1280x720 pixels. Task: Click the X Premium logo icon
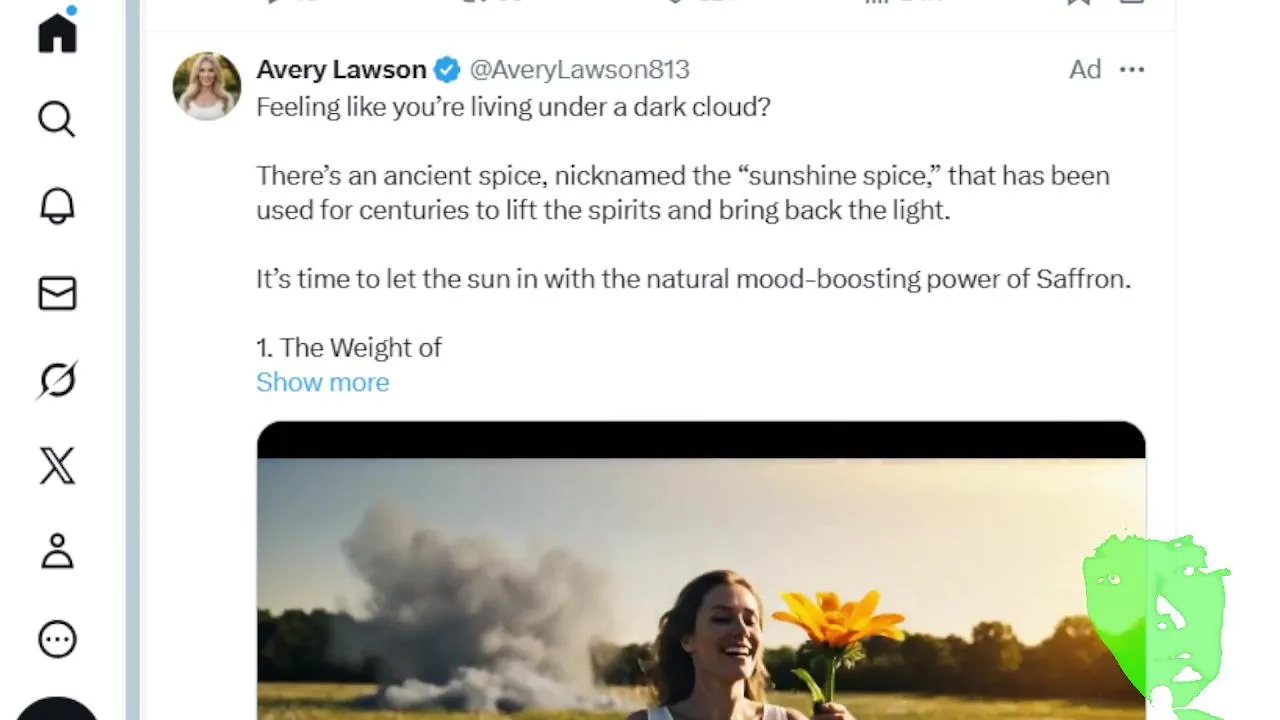(x=57, y=466)
